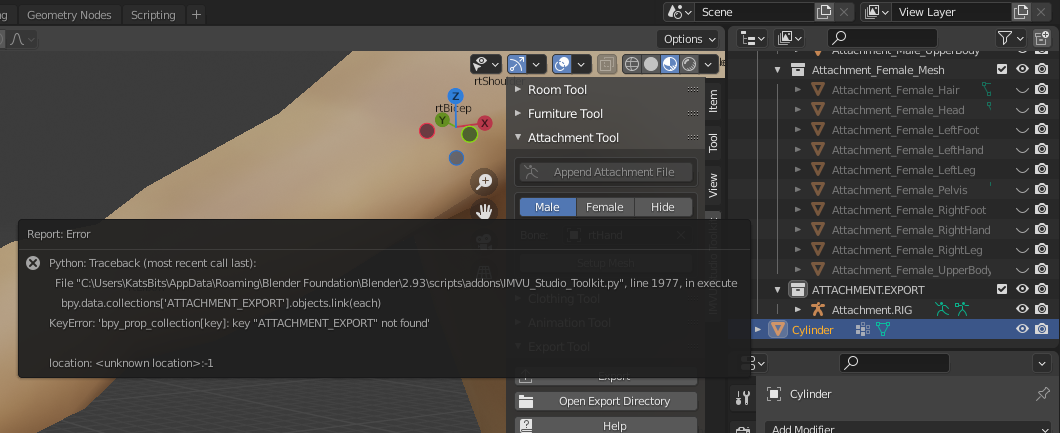Screen dimensions: 1060x433
Task: Switch to wireframe viewport shading
Action: coord(632,64)
